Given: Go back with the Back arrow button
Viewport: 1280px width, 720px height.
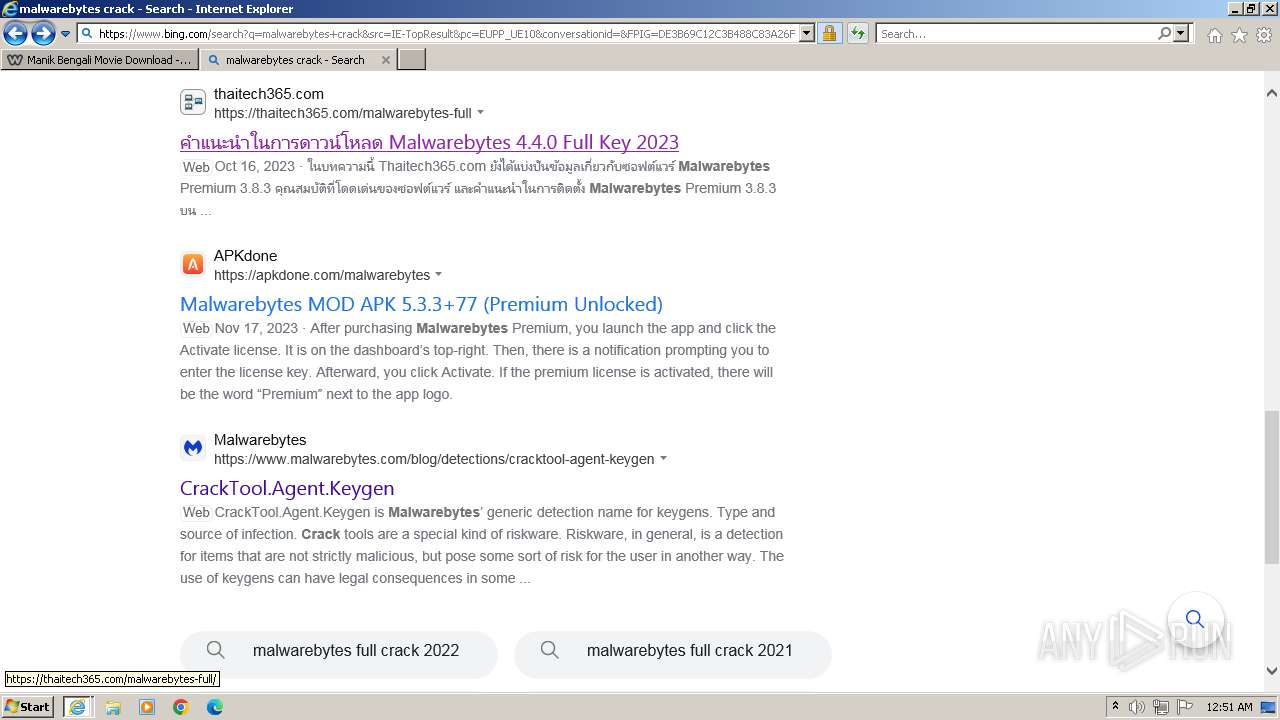Looking at the screenshot, I should click(x=15, y=34).
